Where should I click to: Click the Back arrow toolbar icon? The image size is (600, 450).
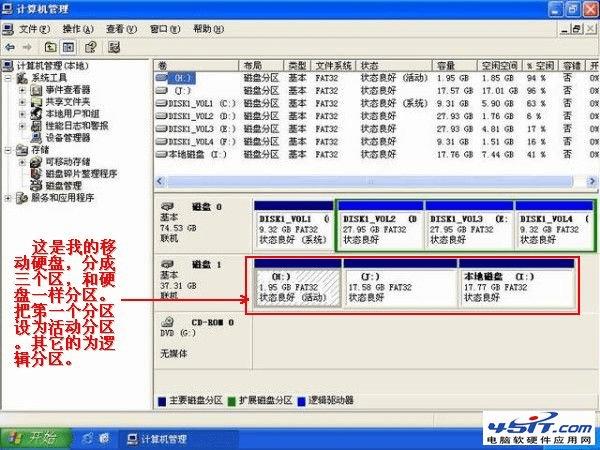pyautogui.click(x=10, y=47)
